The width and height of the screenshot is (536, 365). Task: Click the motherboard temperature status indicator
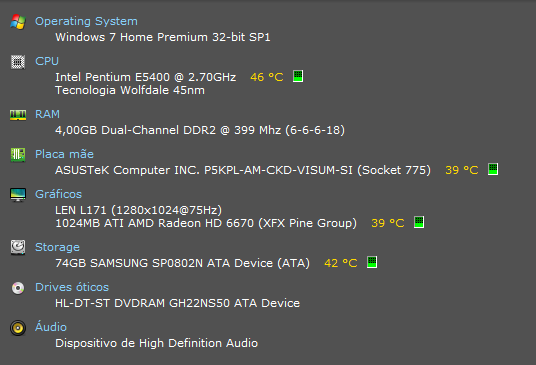click(493, 169)
